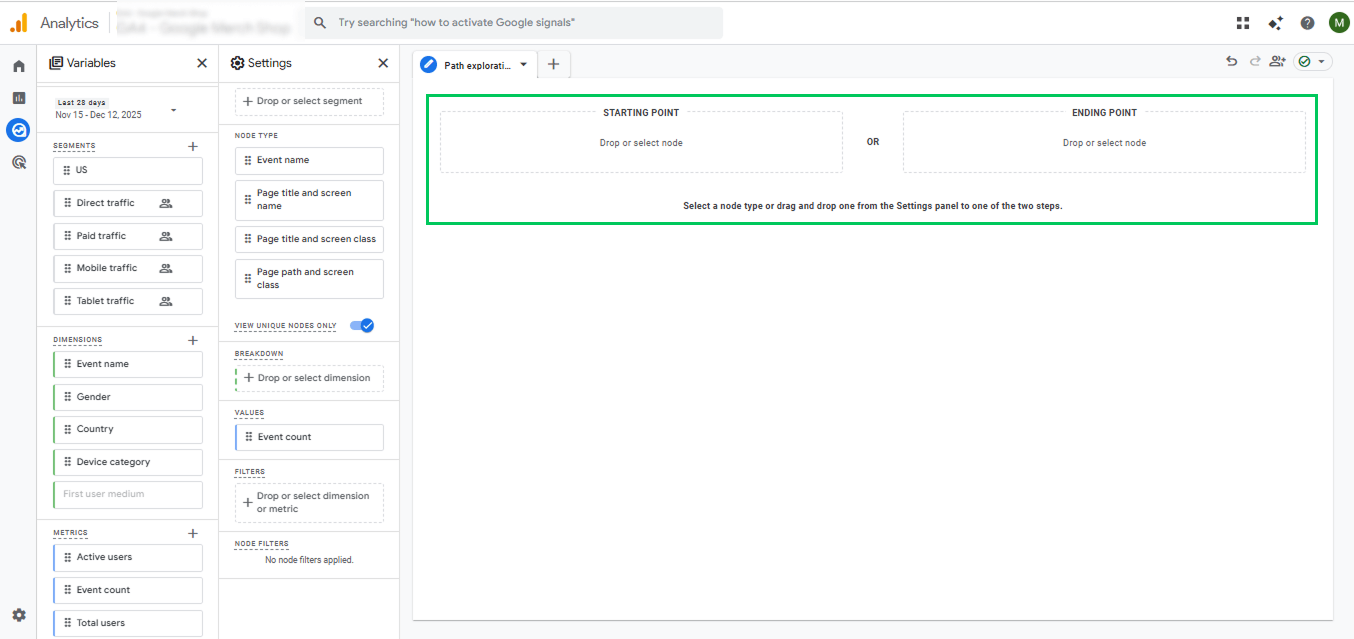This screenshot has width=1354, height=639.
Task: Open the data quality status dropdown
Action: (x=1313, y=62)
